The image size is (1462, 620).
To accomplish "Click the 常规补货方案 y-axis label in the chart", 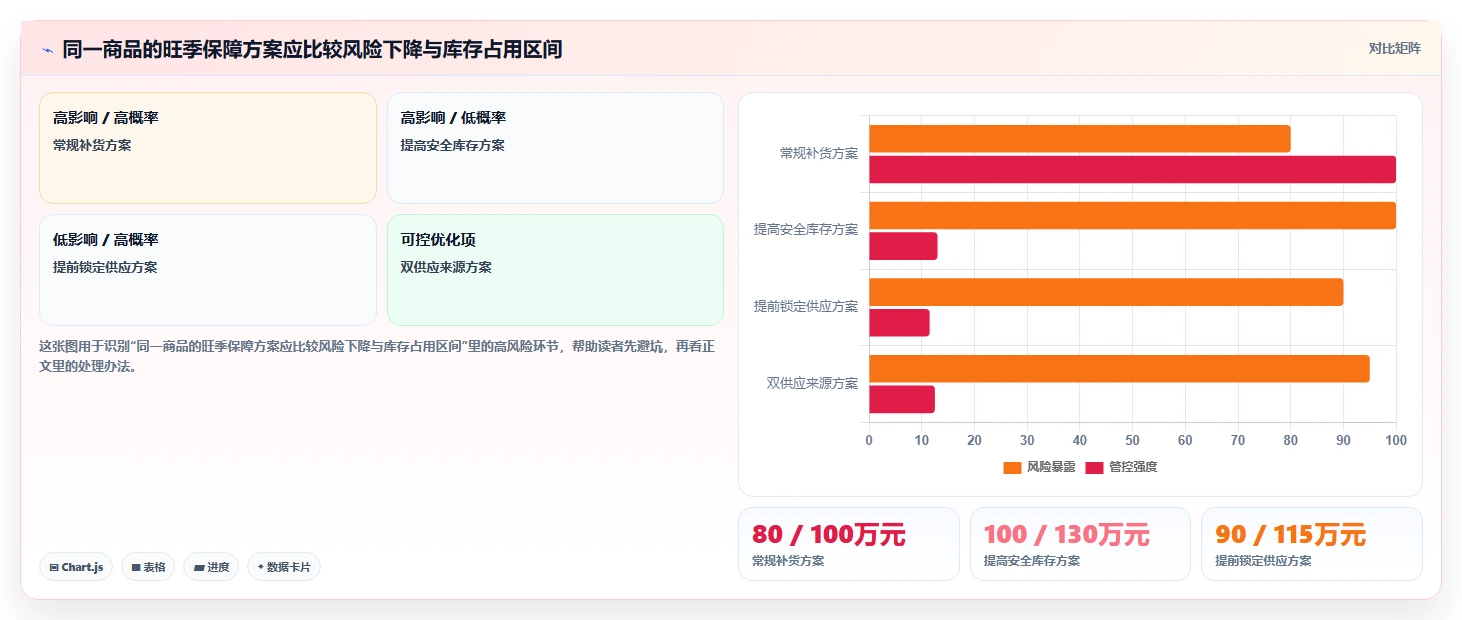I will [x=819, y=153].
